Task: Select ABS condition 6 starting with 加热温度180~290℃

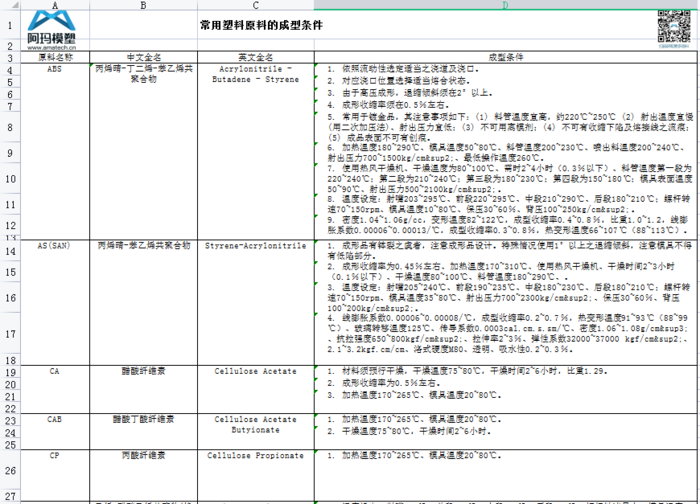Action: click(505, 153)
